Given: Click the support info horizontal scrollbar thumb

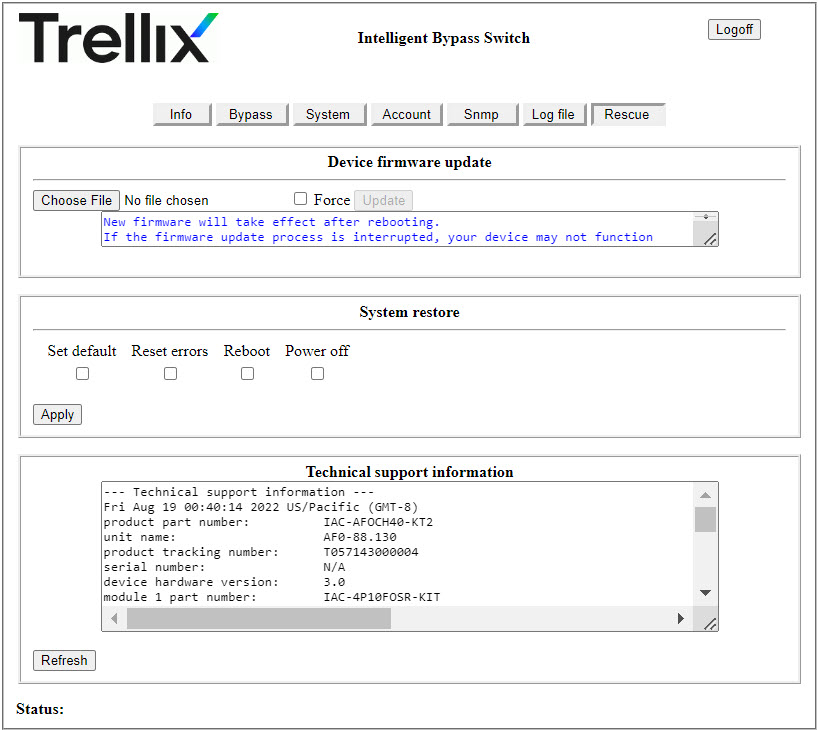Looking at the screenshot, I should click(259, 618).
